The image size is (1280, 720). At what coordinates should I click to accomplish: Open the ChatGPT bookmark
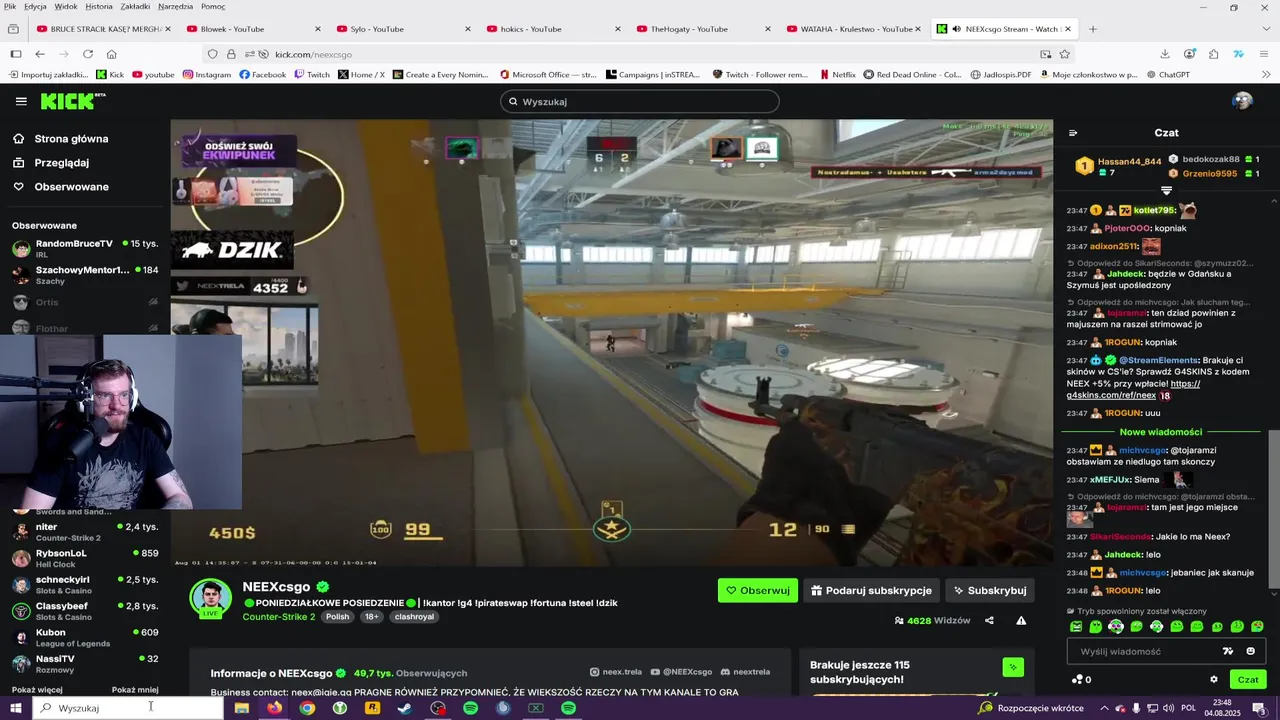pos(1168,74)
